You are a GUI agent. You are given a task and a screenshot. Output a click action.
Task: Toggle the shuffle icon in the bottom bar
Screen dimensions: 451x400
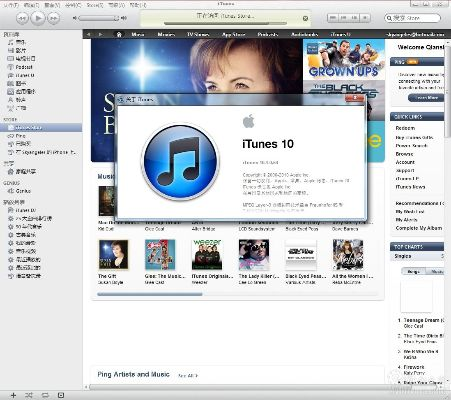[x=29, y=395]
